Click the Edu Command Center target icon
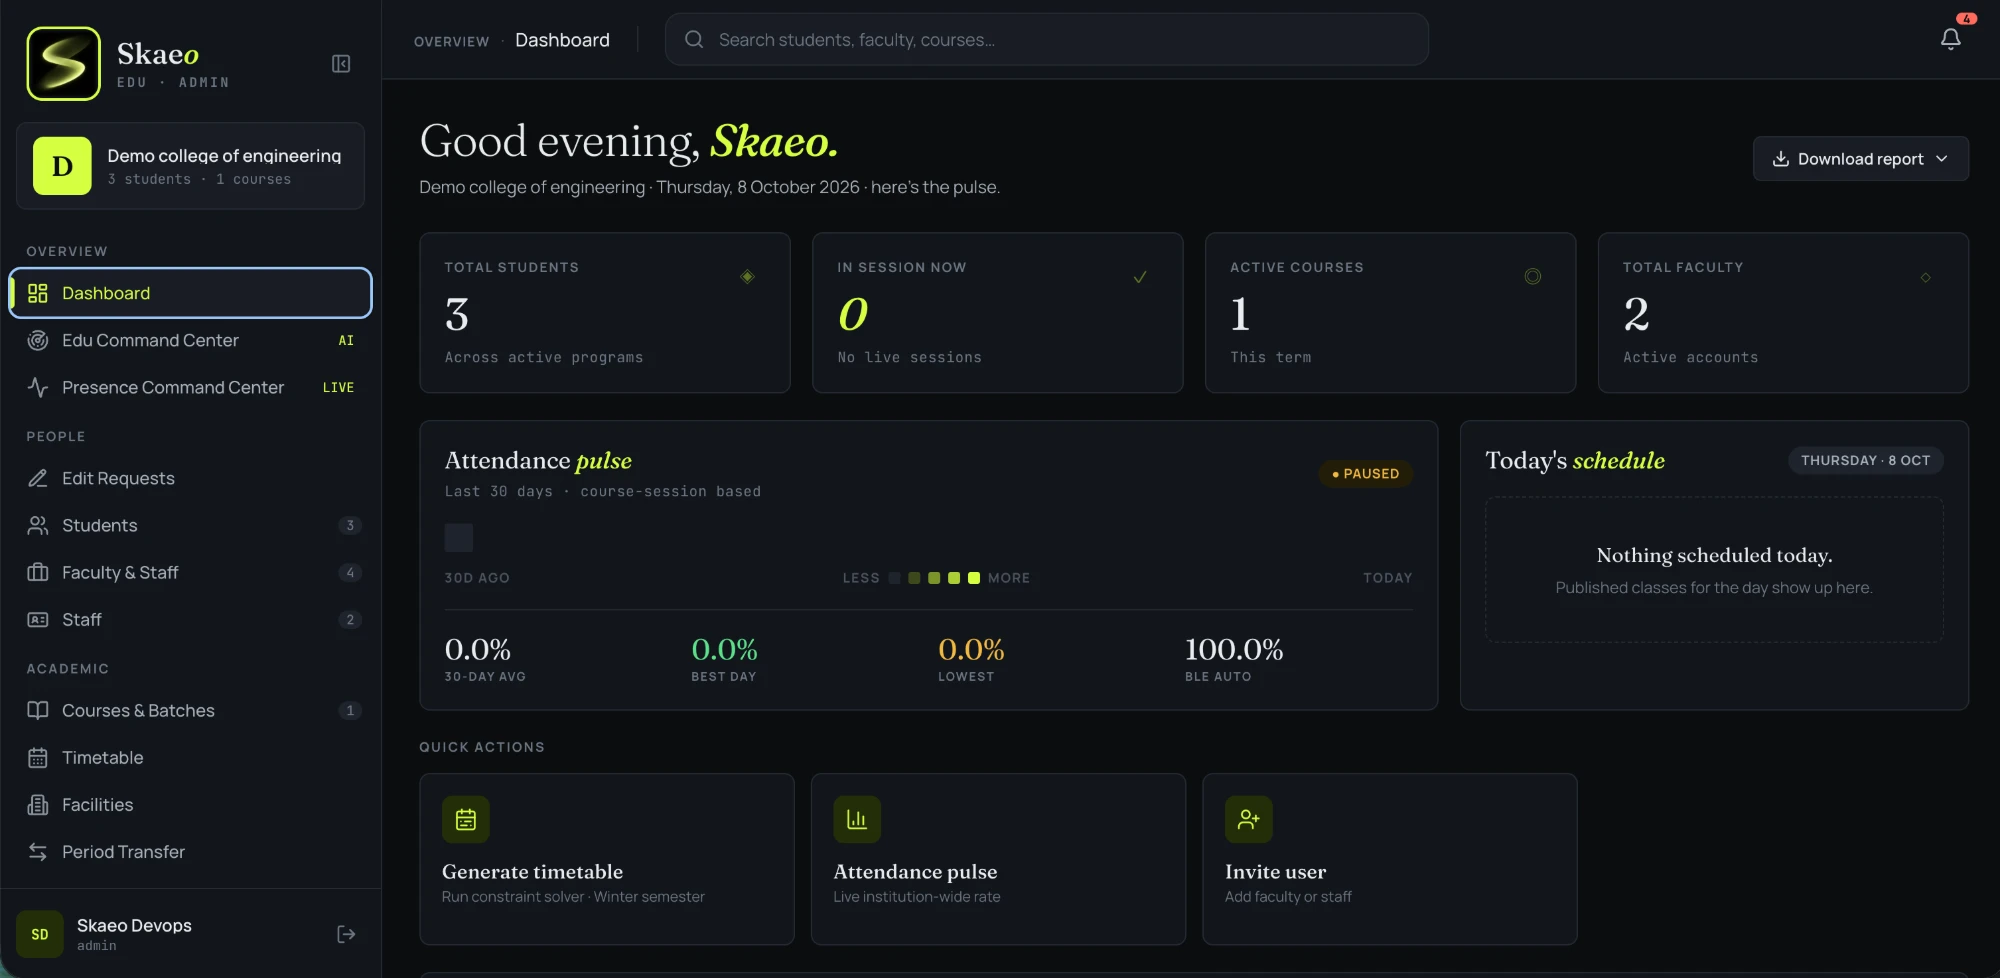The width and height of the screenshot is (2000, 978). pyautogui.click(x=38, y=340)
